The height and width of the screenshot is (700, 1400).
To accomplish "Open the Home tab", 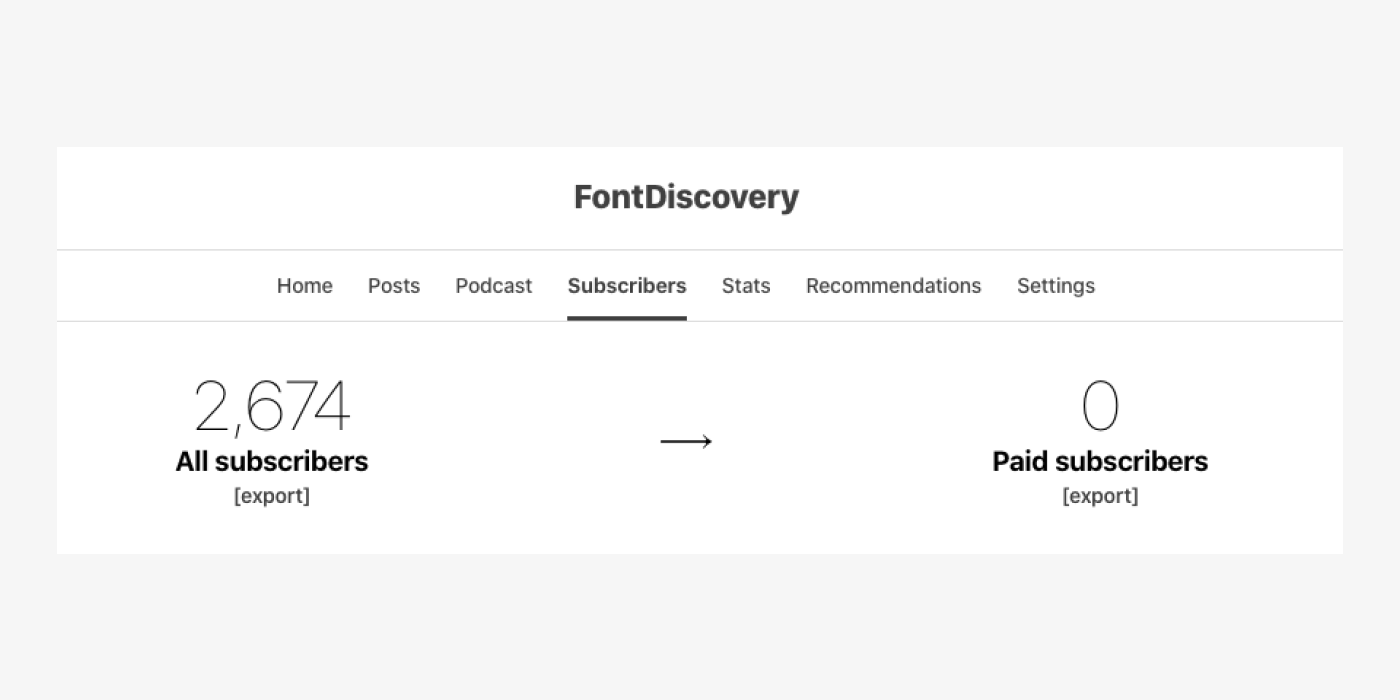I will (x=304, y=286).
